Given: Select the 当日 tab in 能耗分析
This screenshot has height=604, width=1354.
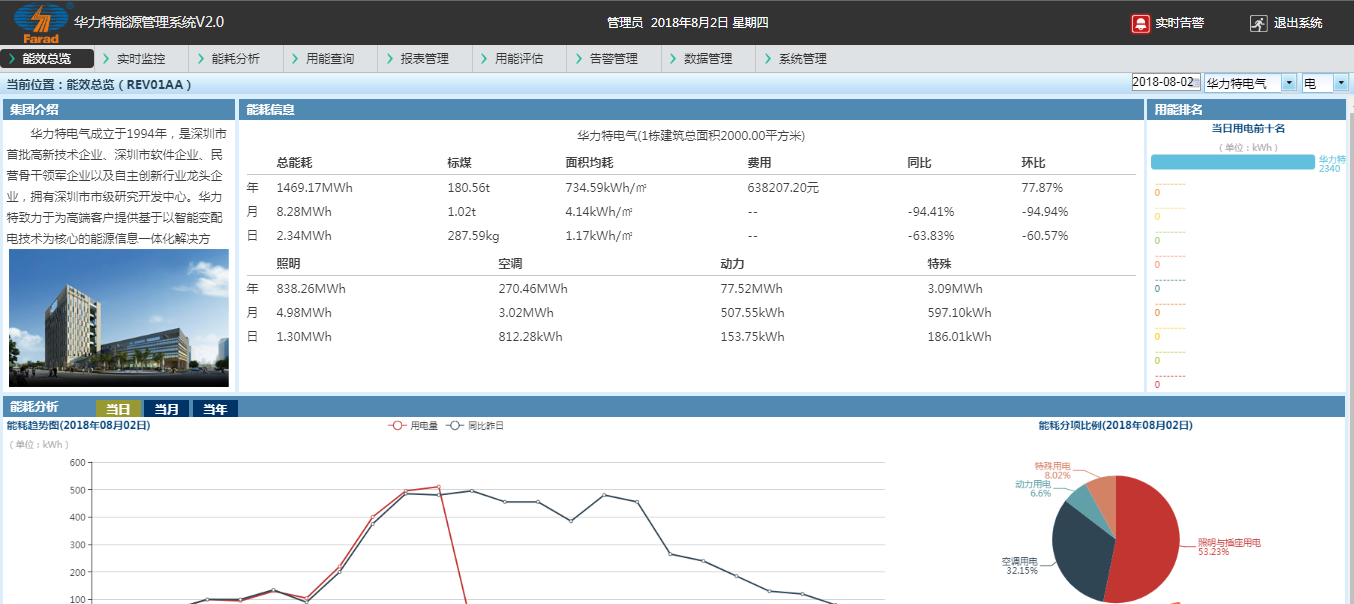Looking at the screenshot, I should [119, 408].
